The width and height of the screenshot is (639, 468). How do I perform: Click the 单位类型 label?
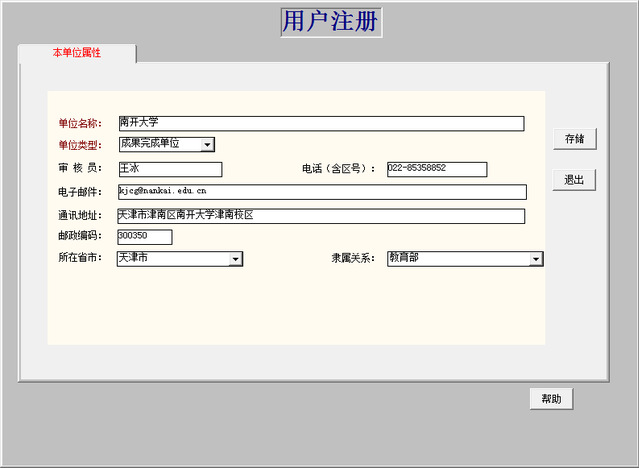click(80, 145)
